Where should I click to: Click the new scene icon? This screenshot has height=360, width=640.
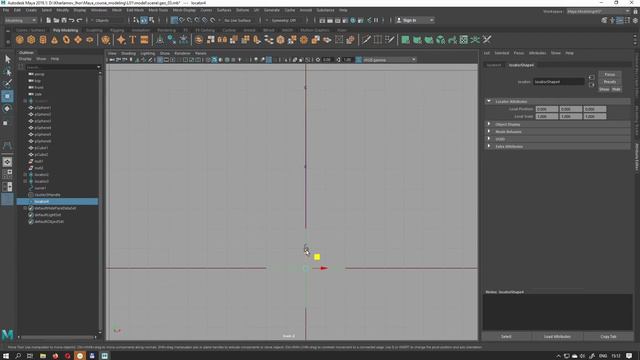point(49,20)
